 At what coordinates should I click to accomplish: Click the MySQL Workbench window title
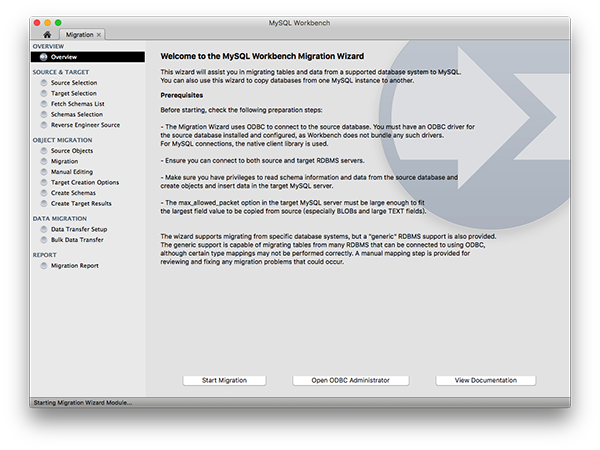[x=299, y=23]
